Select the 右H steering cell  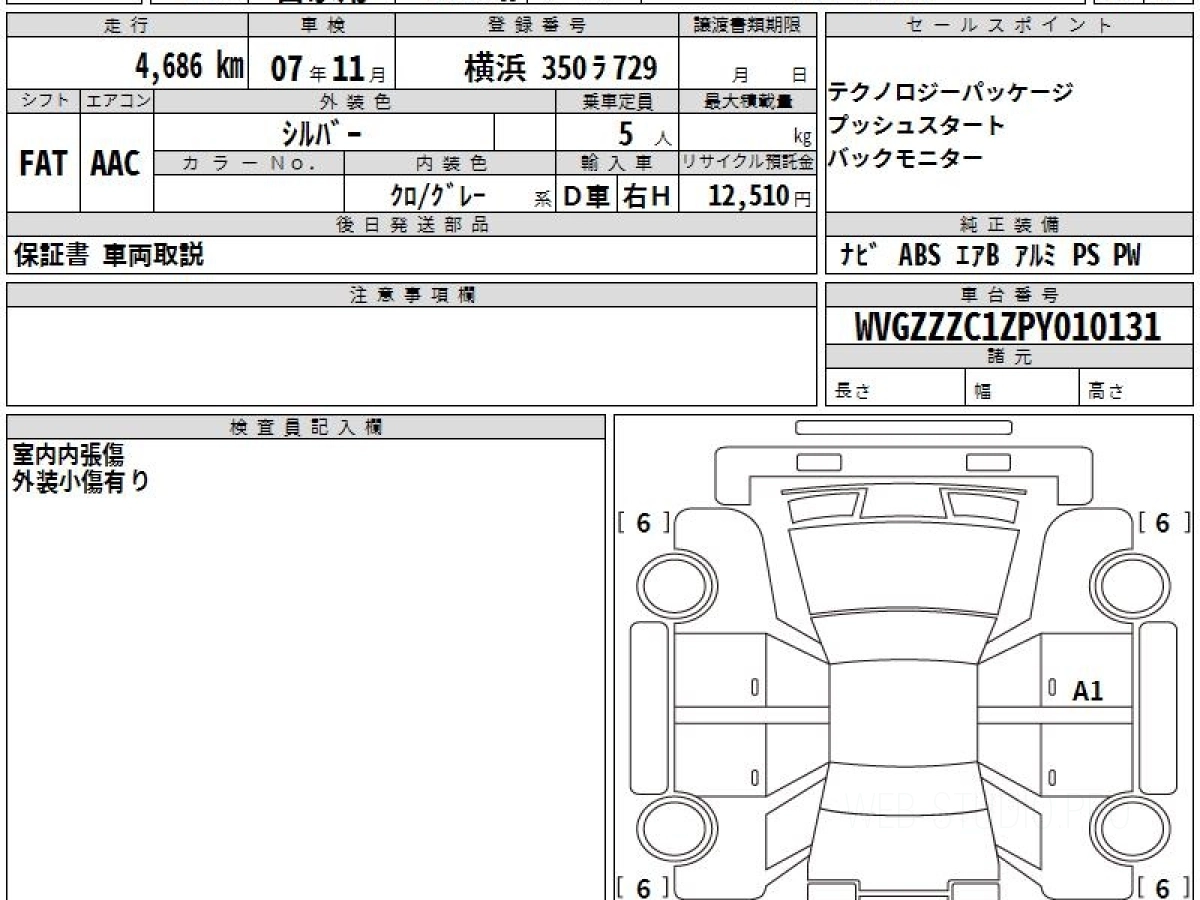coord(647,197)
